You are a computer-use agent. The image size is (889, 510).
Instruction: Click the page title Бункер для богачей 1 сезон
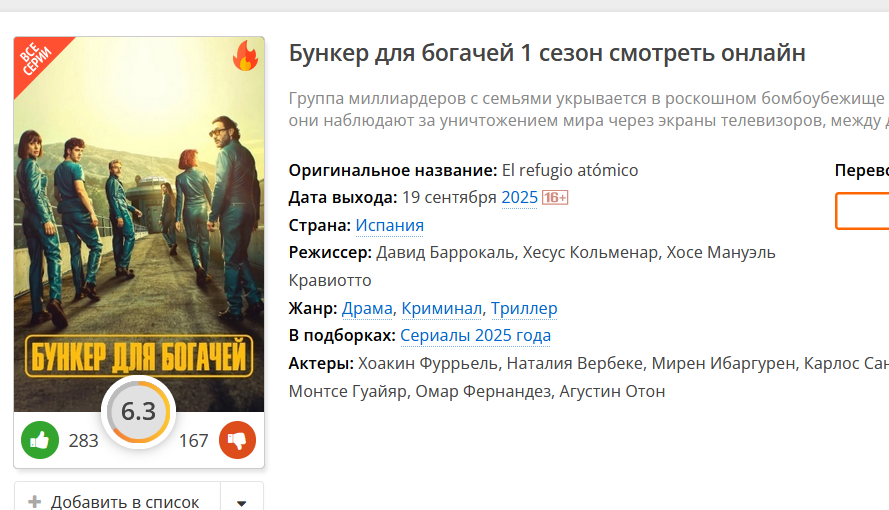(547, 53)
